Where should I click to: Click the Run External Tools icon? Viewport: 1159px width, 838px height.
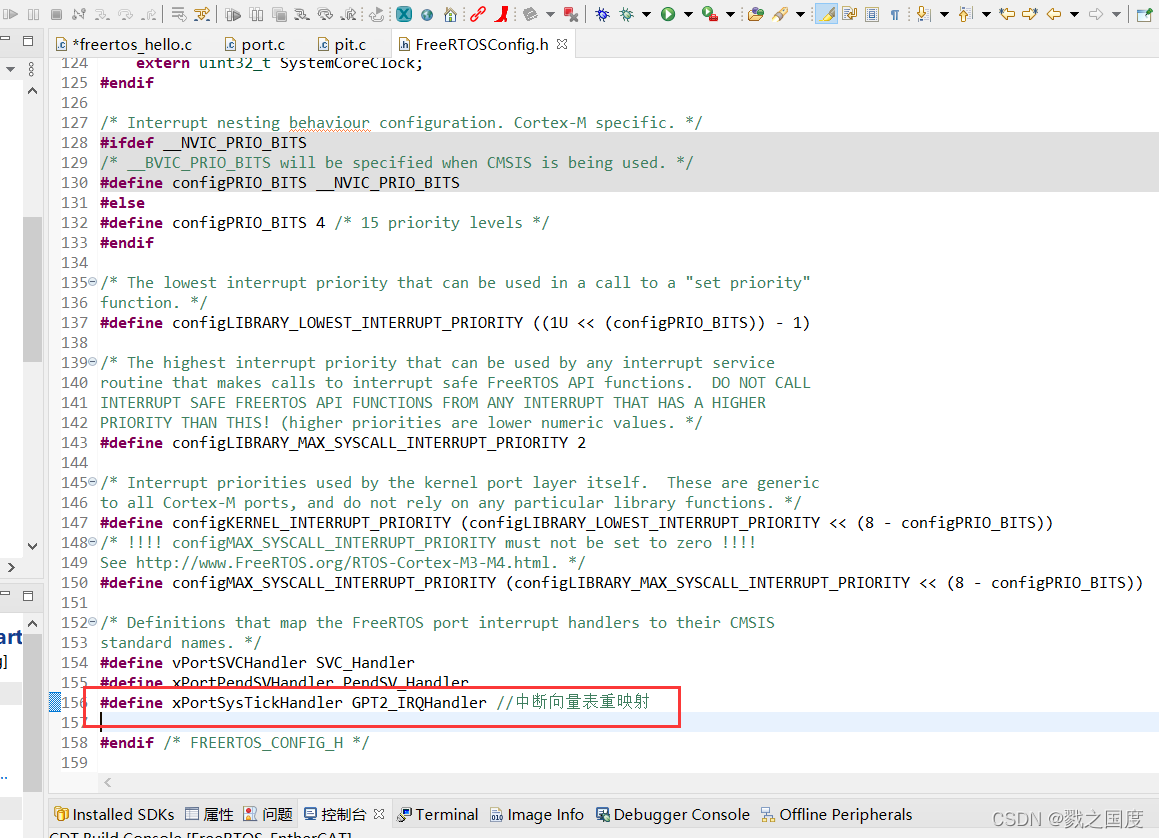(710, 14)
